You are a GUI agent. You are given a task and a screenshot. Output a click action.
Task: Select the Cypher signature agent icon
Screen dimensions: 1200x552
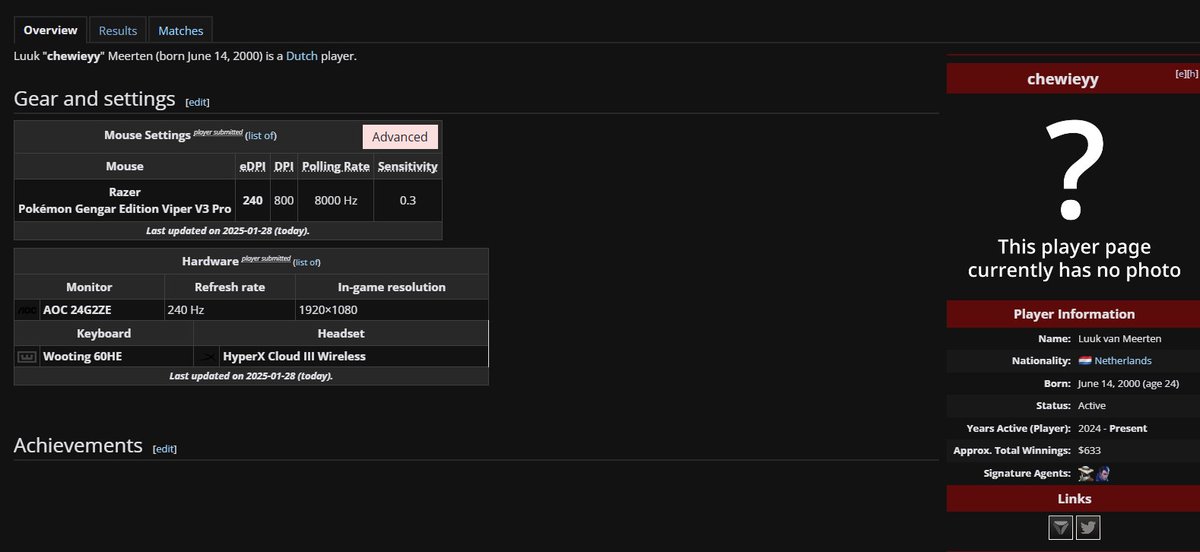[1086, 473]
